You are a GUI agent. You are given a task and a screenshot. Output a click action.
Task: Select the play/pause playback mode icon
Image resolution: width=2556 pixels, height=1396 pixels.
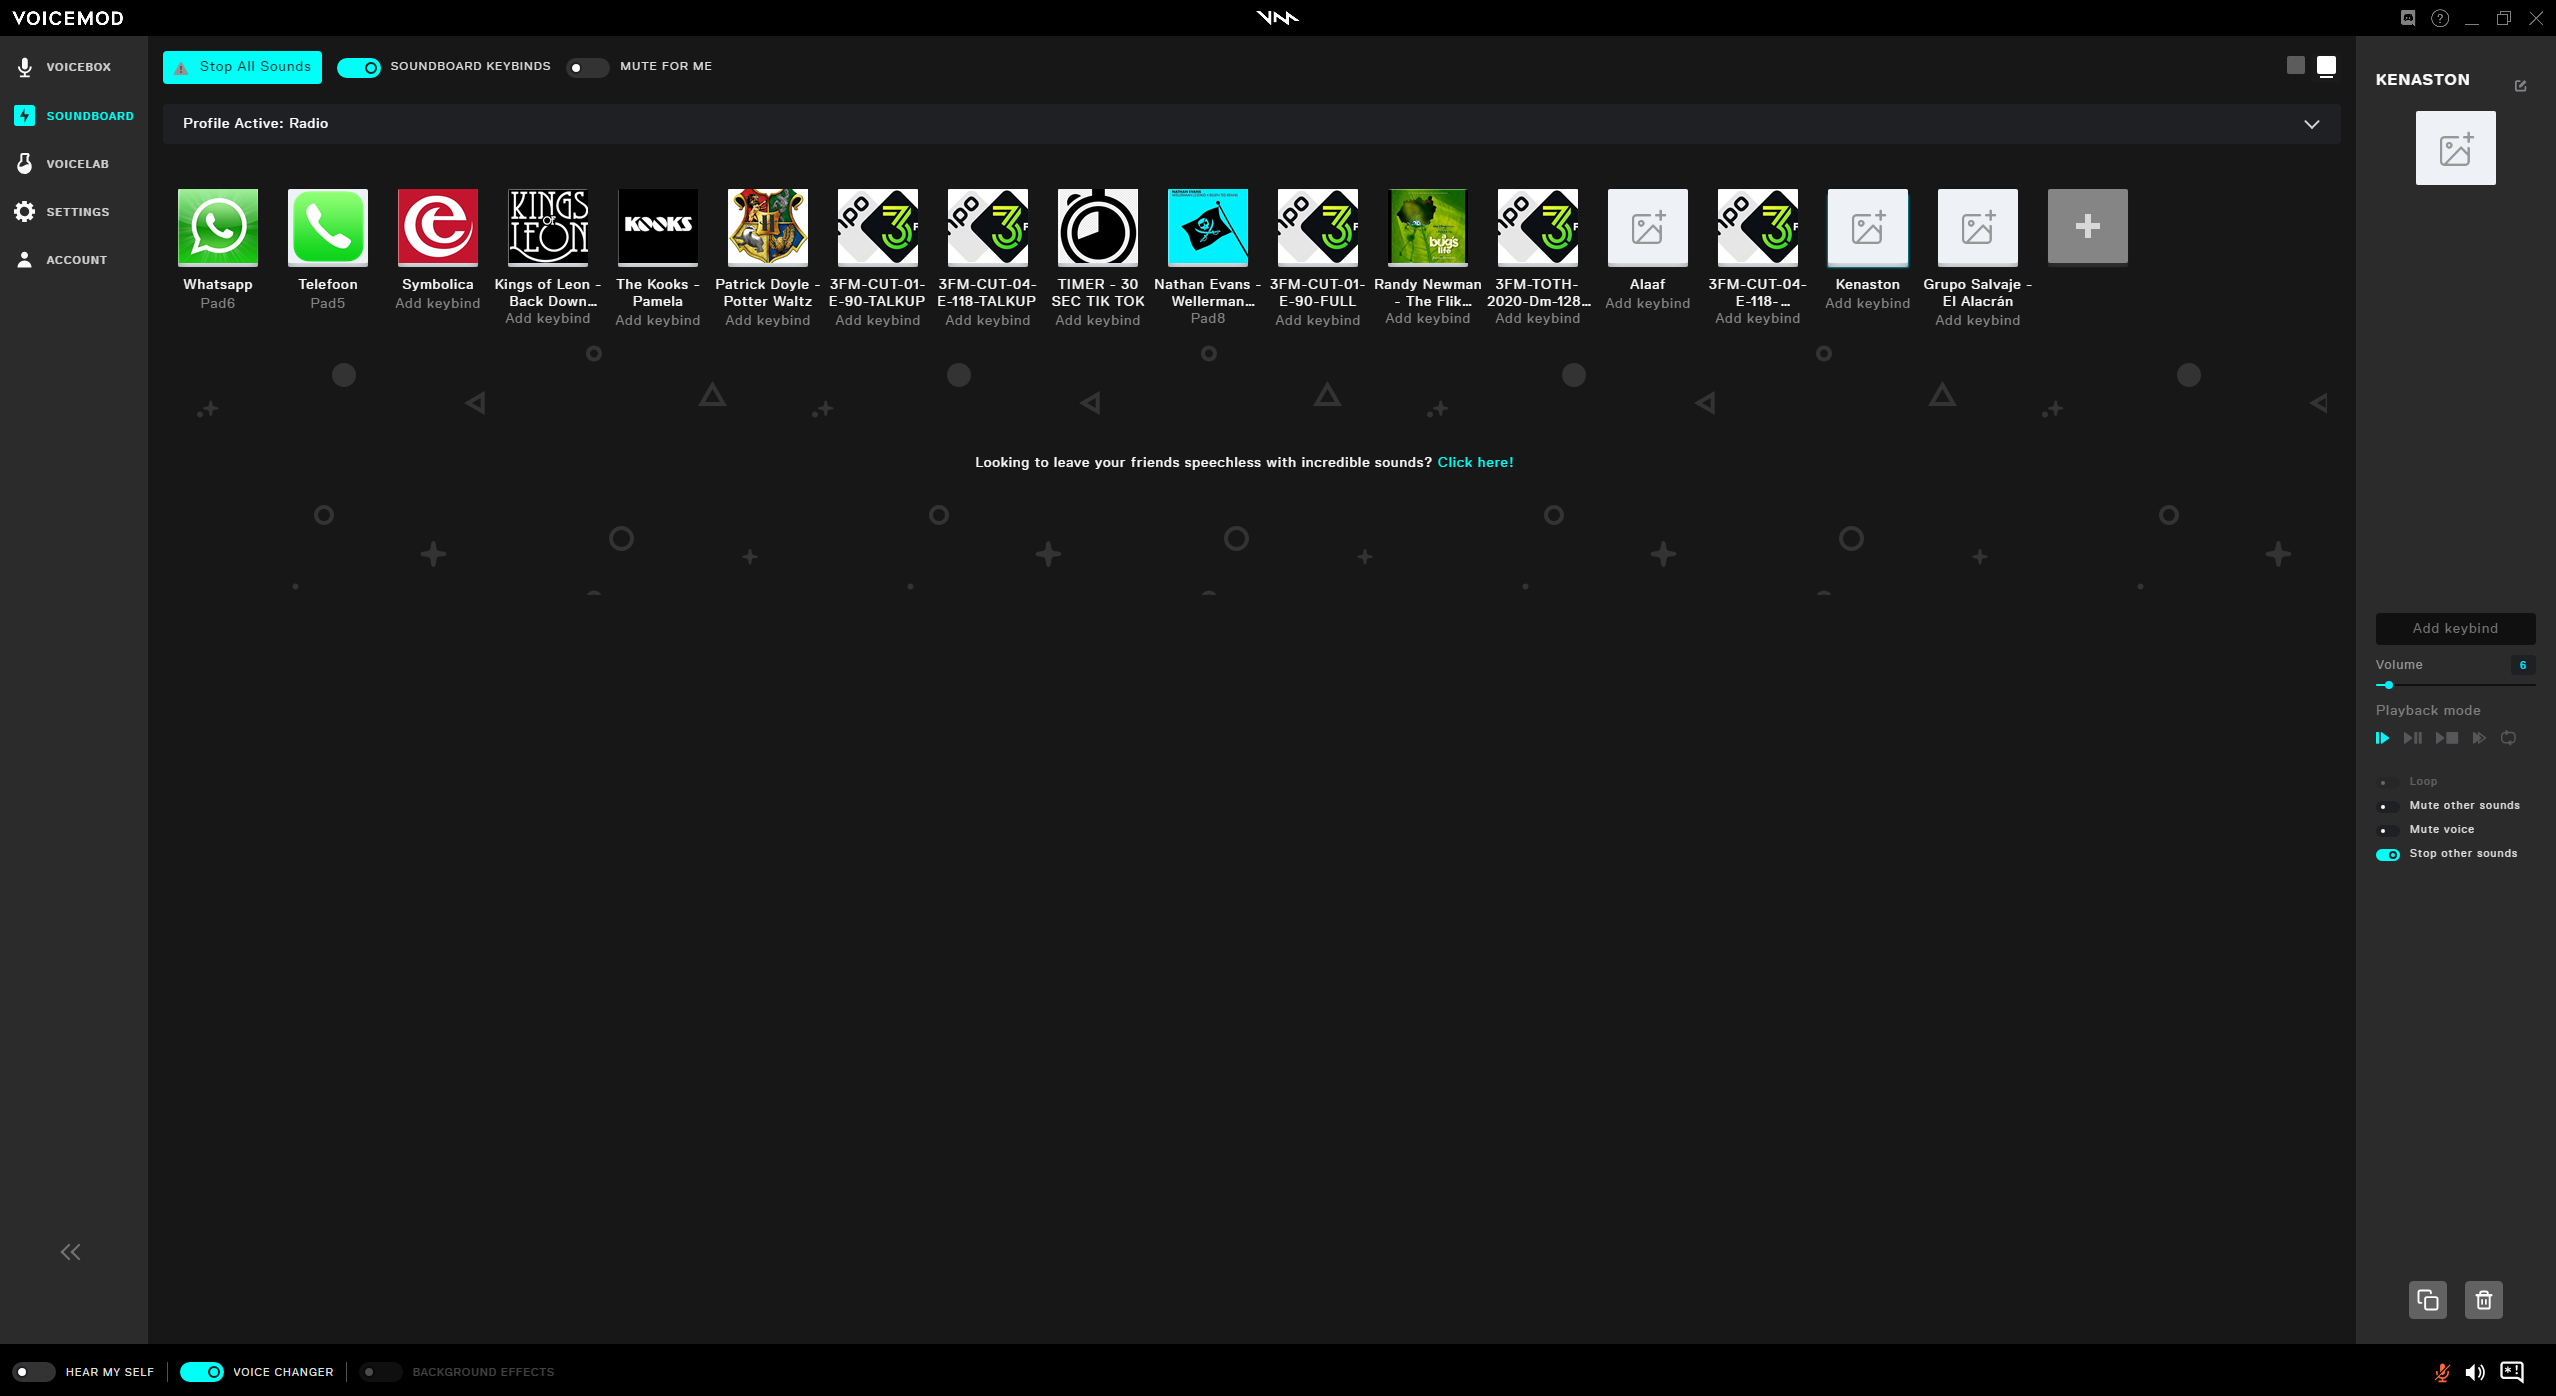[x=2412, y=738]
